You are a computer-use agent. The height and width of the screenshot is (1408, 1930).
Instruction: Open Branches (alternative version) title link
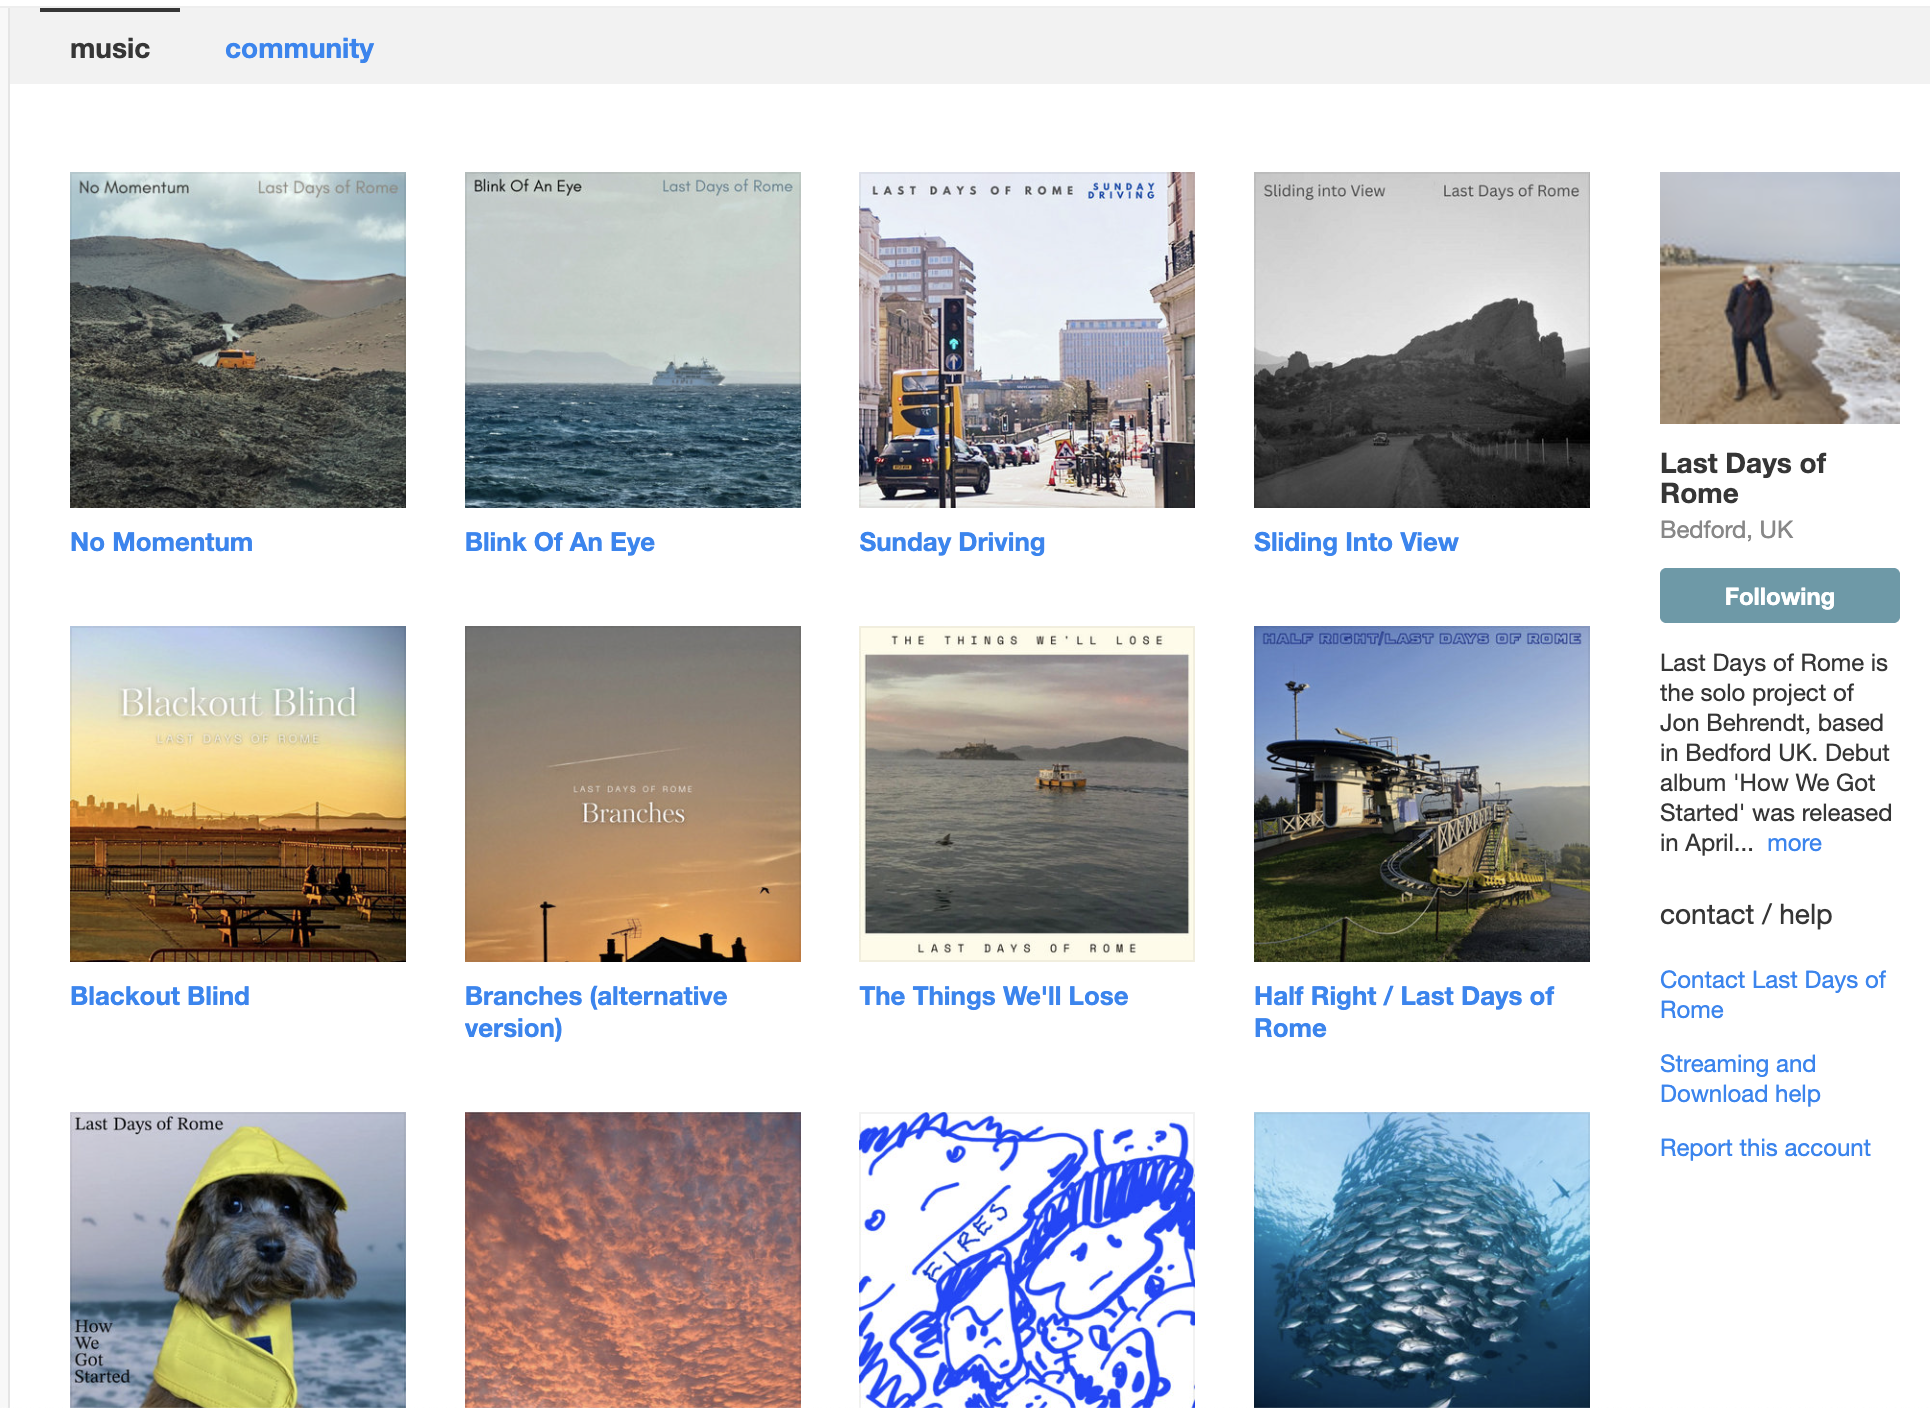(595, 1011)
